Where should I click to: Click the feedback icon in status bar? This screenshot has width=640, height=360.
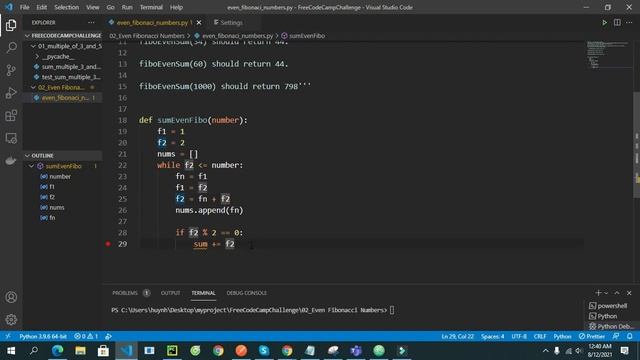tap(616, 336)
